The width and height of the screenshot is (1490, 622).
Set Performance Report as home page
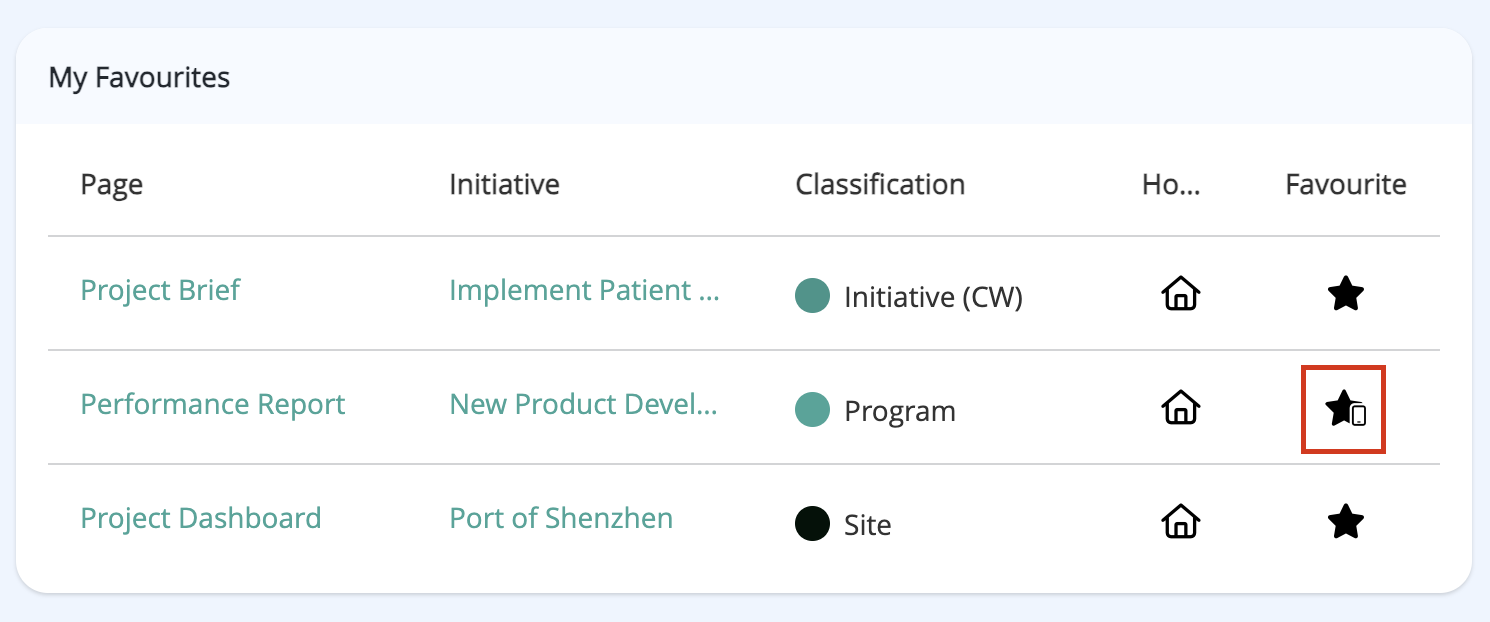point(1180,408)
